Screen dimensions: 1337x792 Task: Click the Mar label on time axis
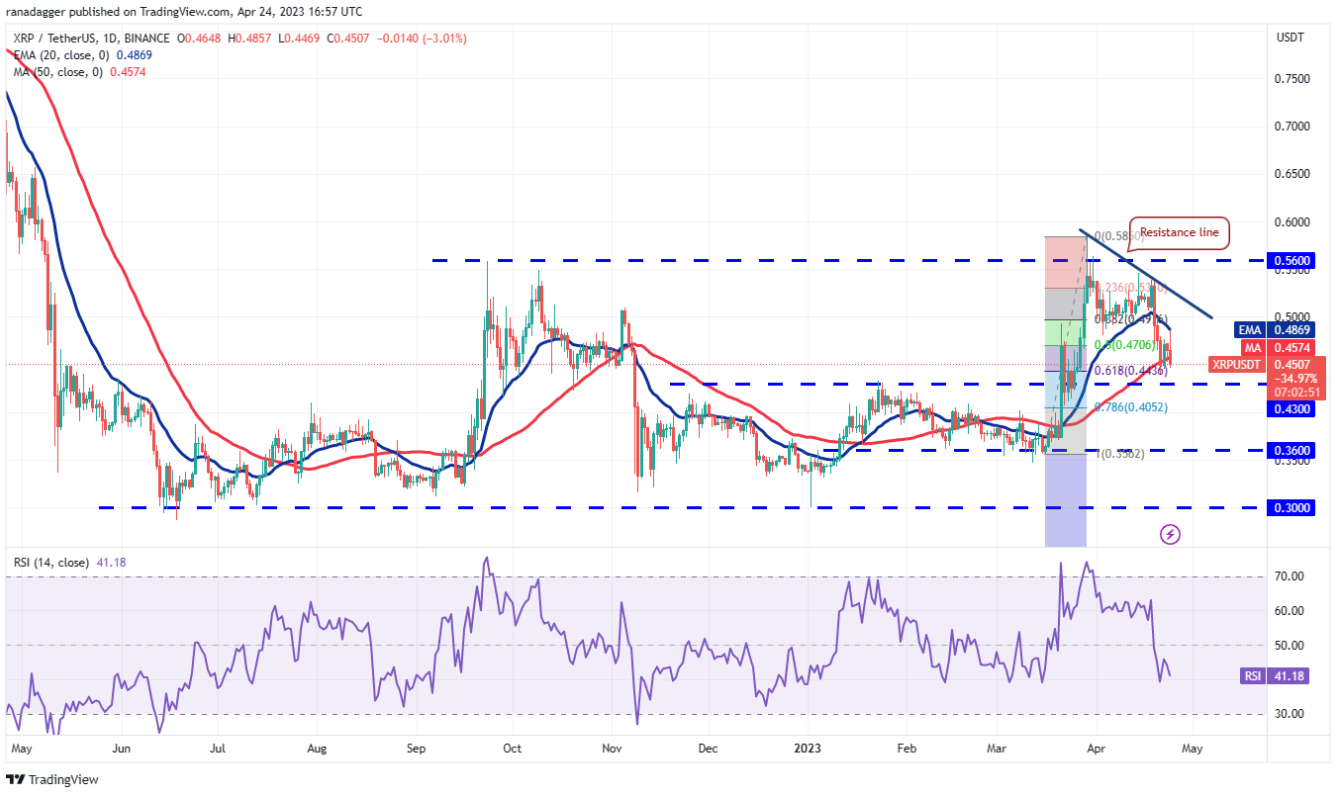[x=998, y=747]
